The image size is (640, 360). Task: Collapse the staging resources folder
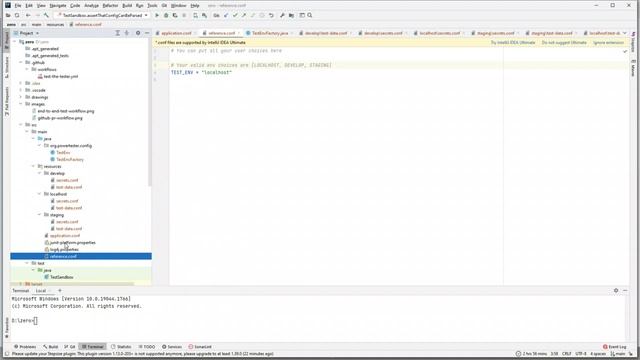point(40,215)
